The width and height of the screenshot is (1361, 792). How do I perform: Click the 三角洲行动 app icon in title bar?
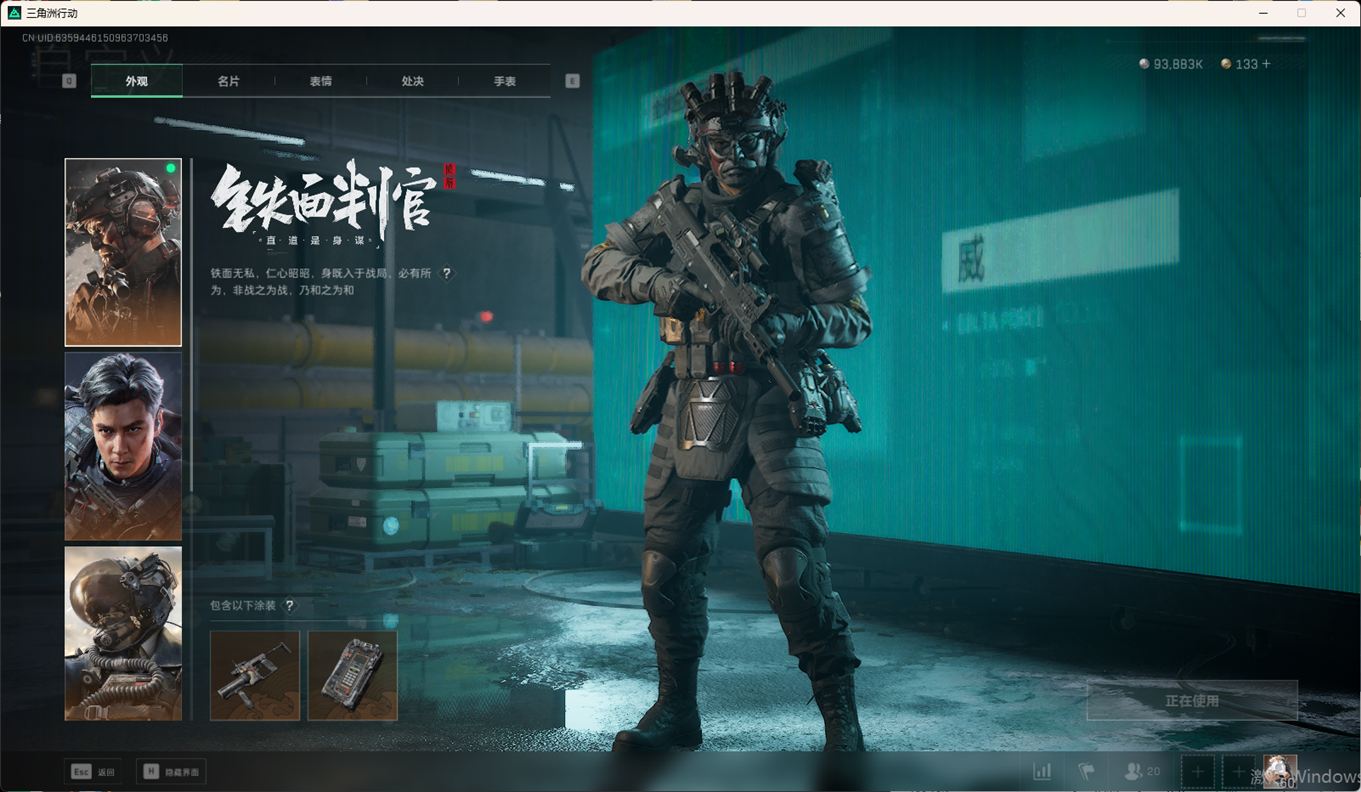point(14,13)
